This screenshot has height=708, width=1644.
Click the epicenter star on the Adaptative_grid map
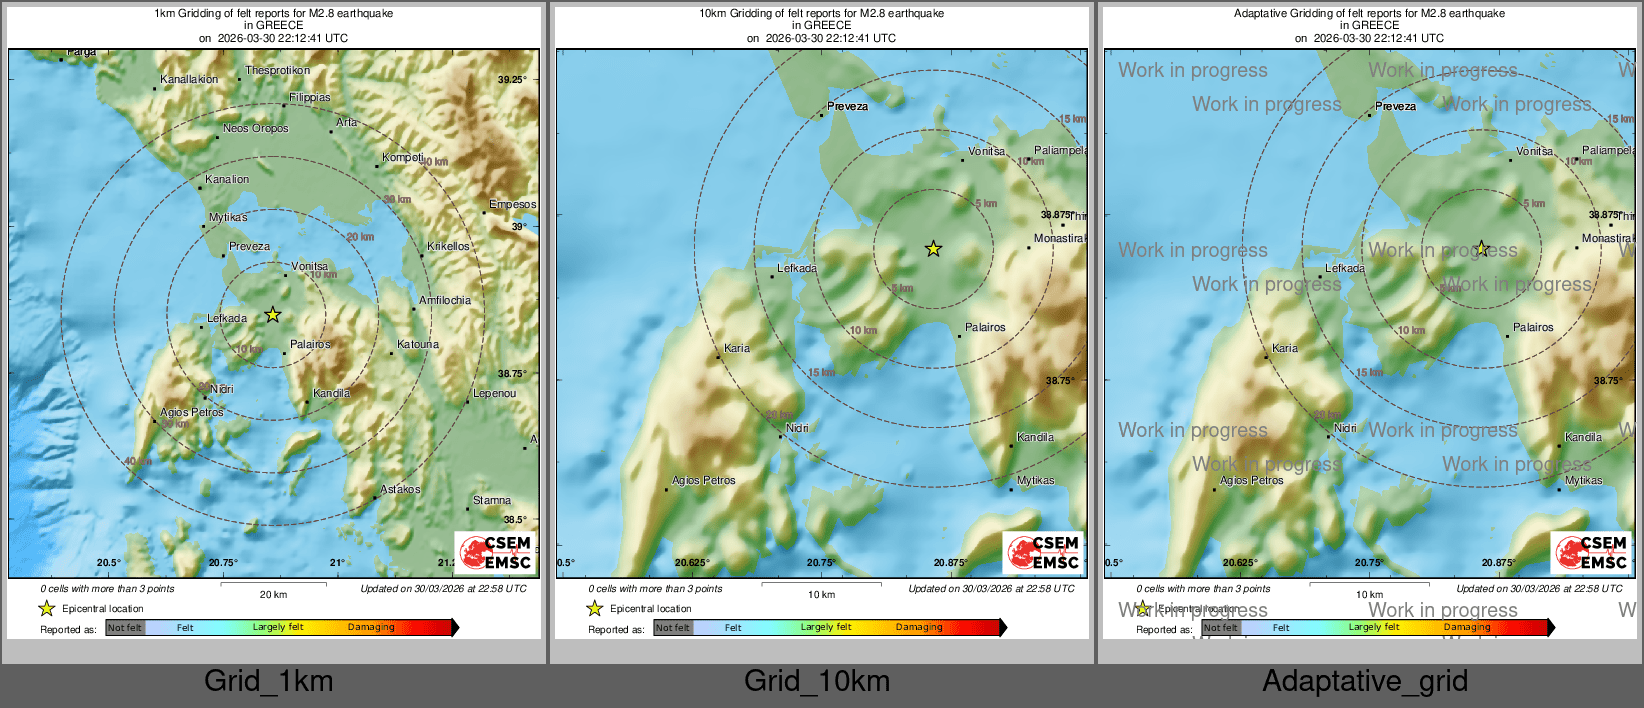coord(1481,249)
